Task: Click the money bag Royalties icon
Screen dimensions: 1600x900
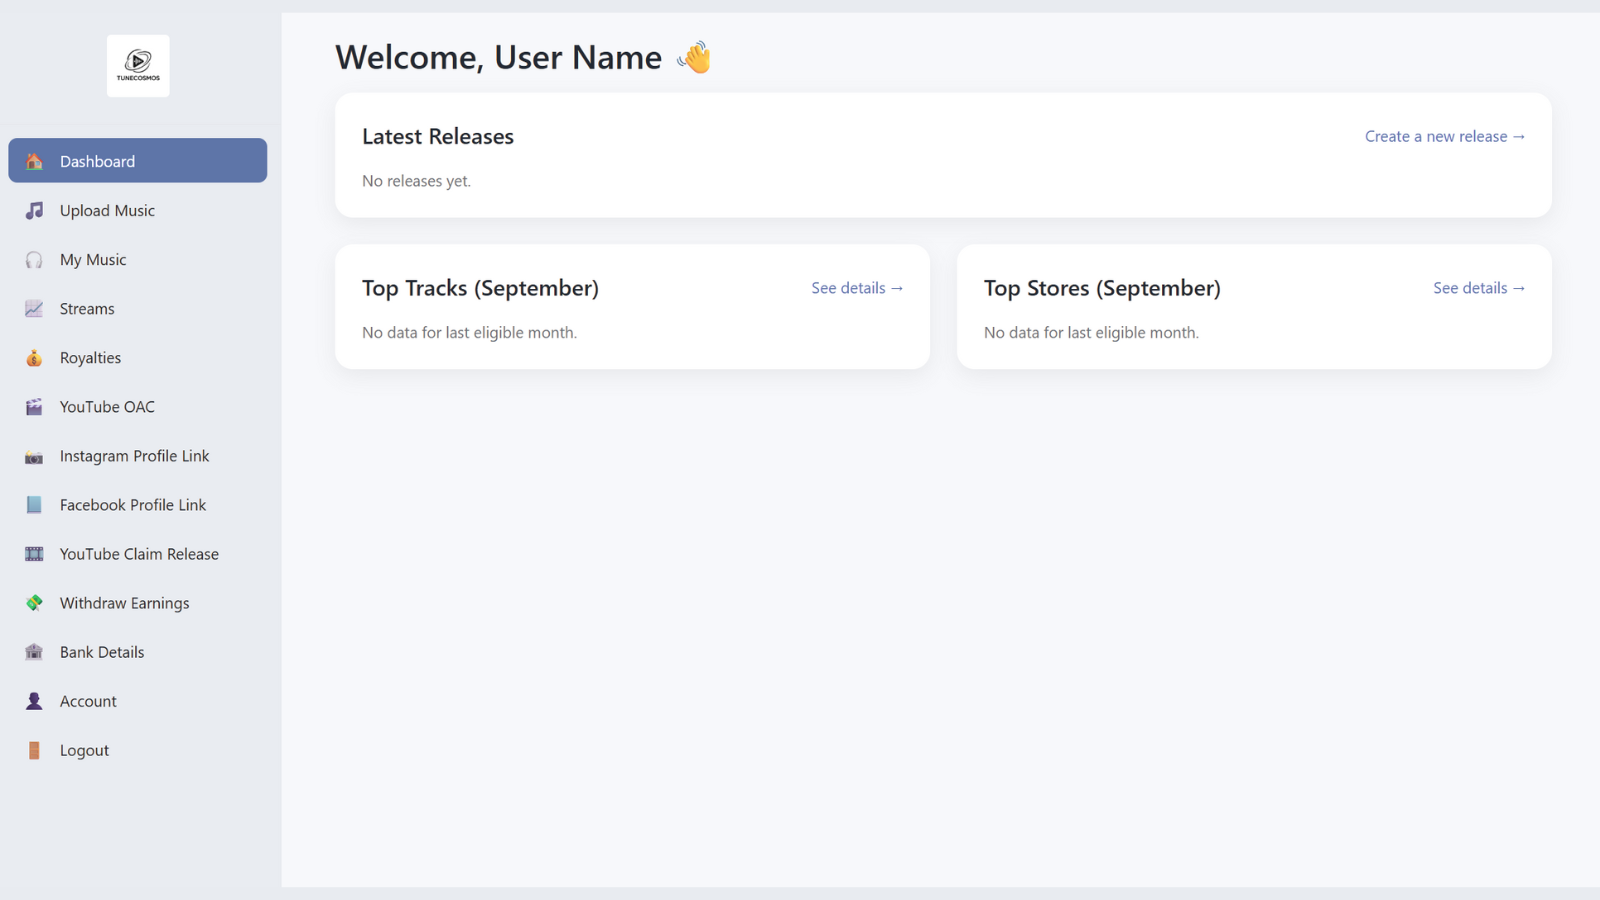Action: pyautogui.click(x=34, y=358)
